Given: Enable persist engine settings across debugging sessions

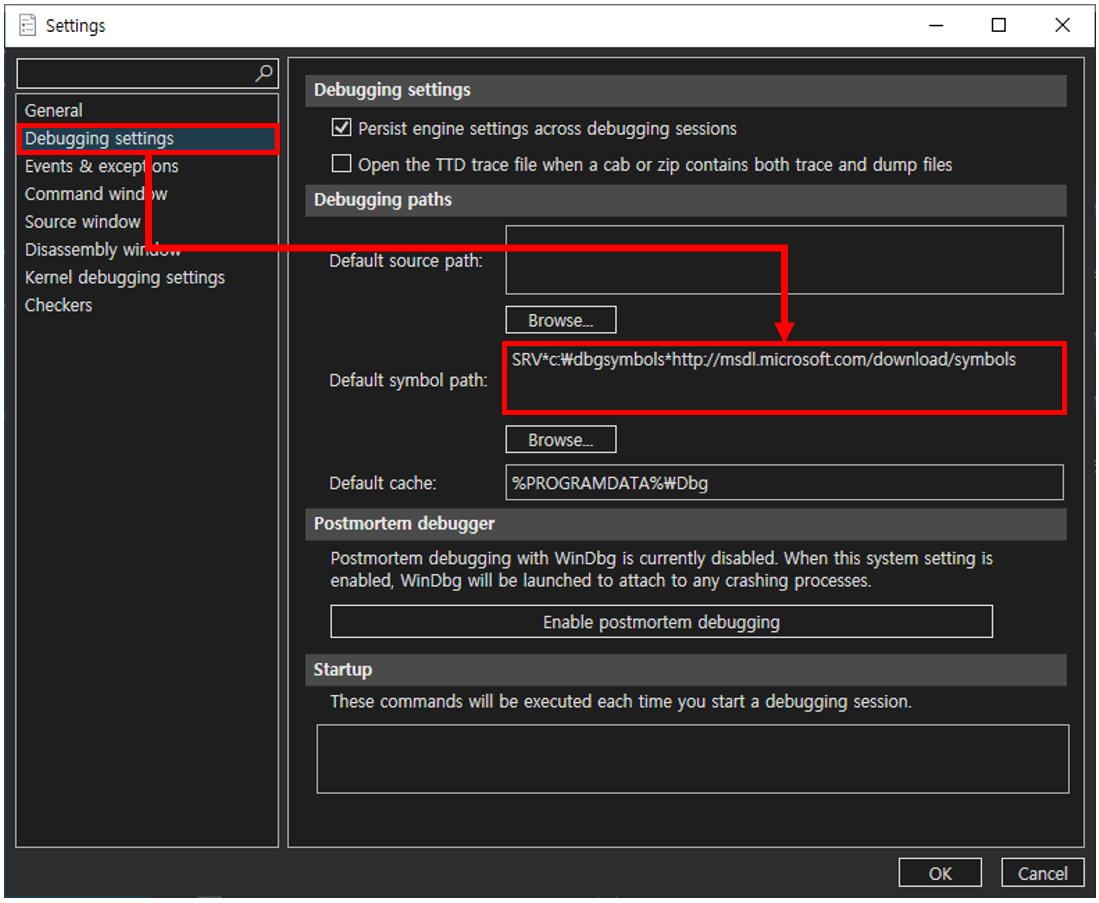Looking at the screenshot, I should [341, 126].
